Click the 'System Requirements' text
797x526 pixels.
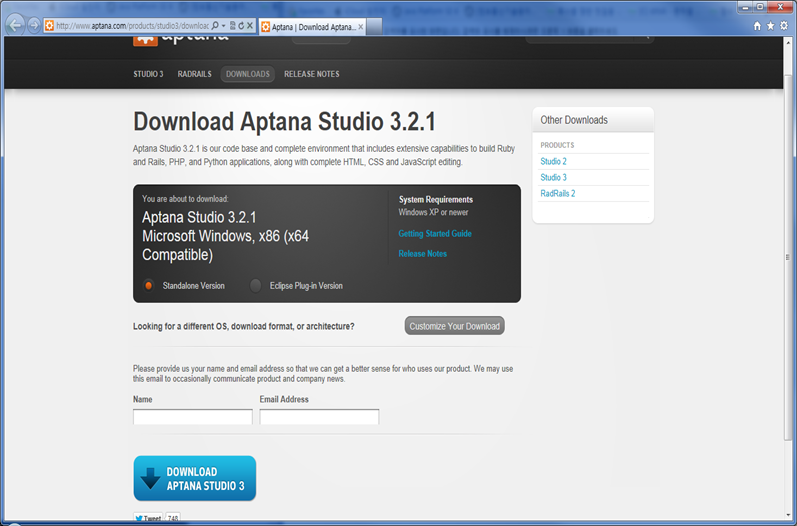436,200
